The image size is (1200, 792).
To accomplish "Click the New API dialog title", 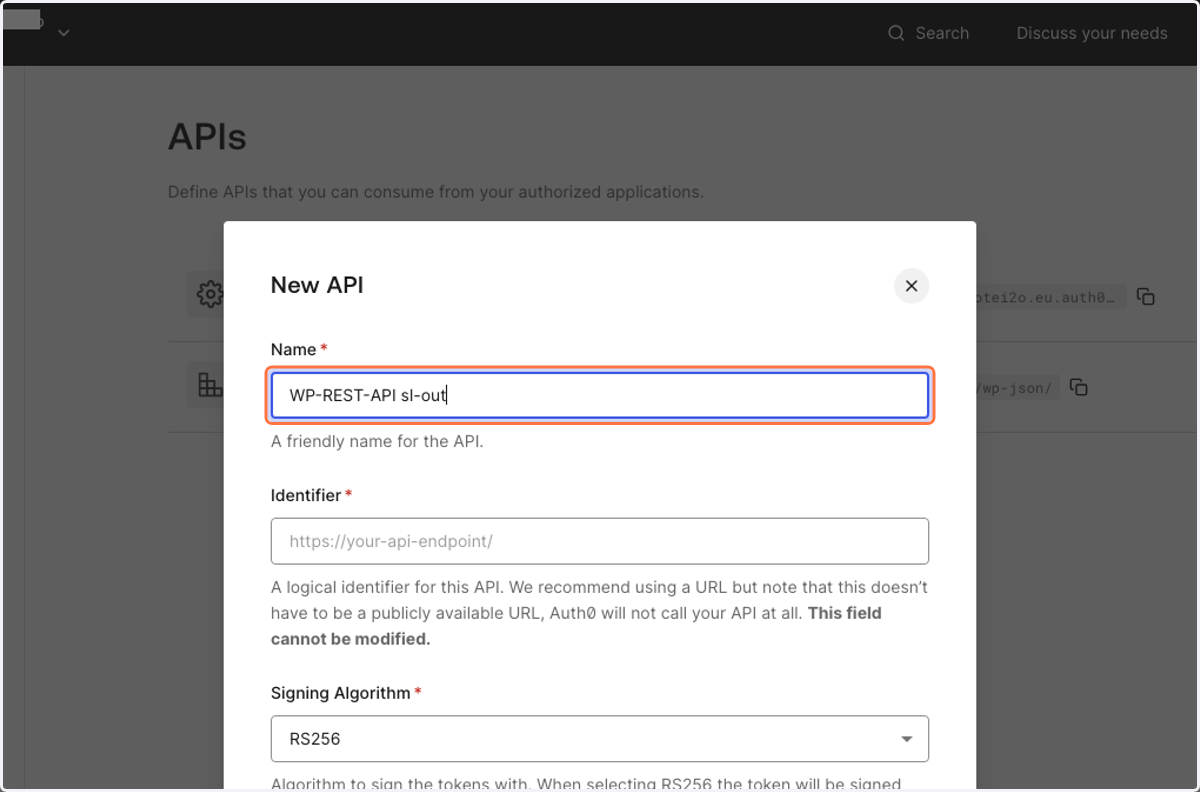I will tap(317, 285).
